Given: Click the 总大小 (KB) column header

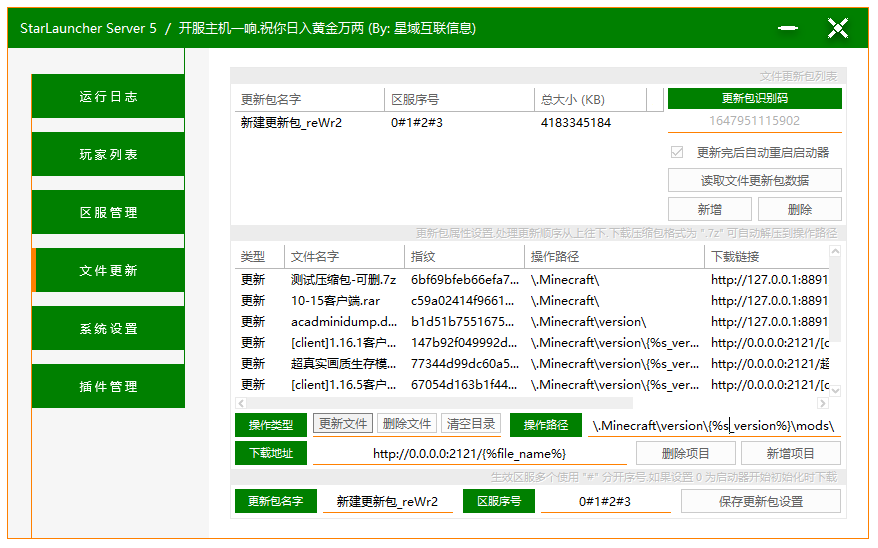Looking at the screenshot, I should pyautogui.click(x=590, y=100).
